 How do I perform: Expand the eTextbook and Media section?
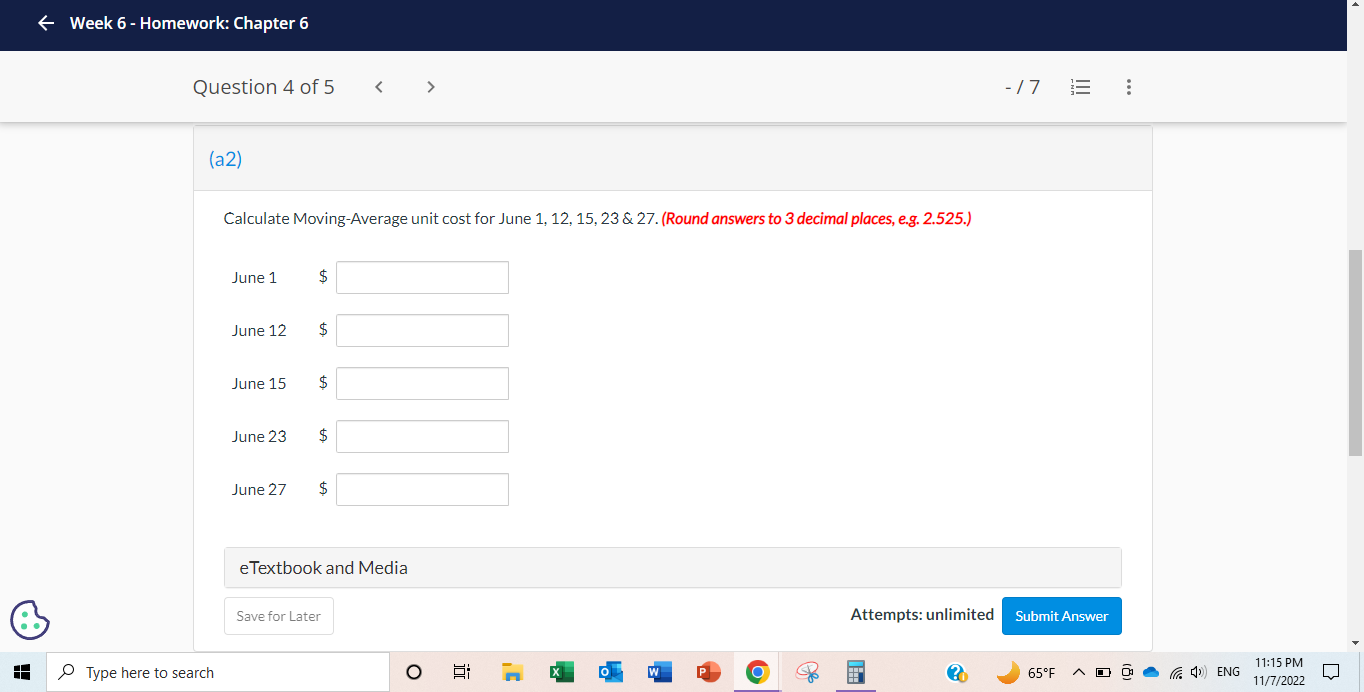tap(673, 567)
